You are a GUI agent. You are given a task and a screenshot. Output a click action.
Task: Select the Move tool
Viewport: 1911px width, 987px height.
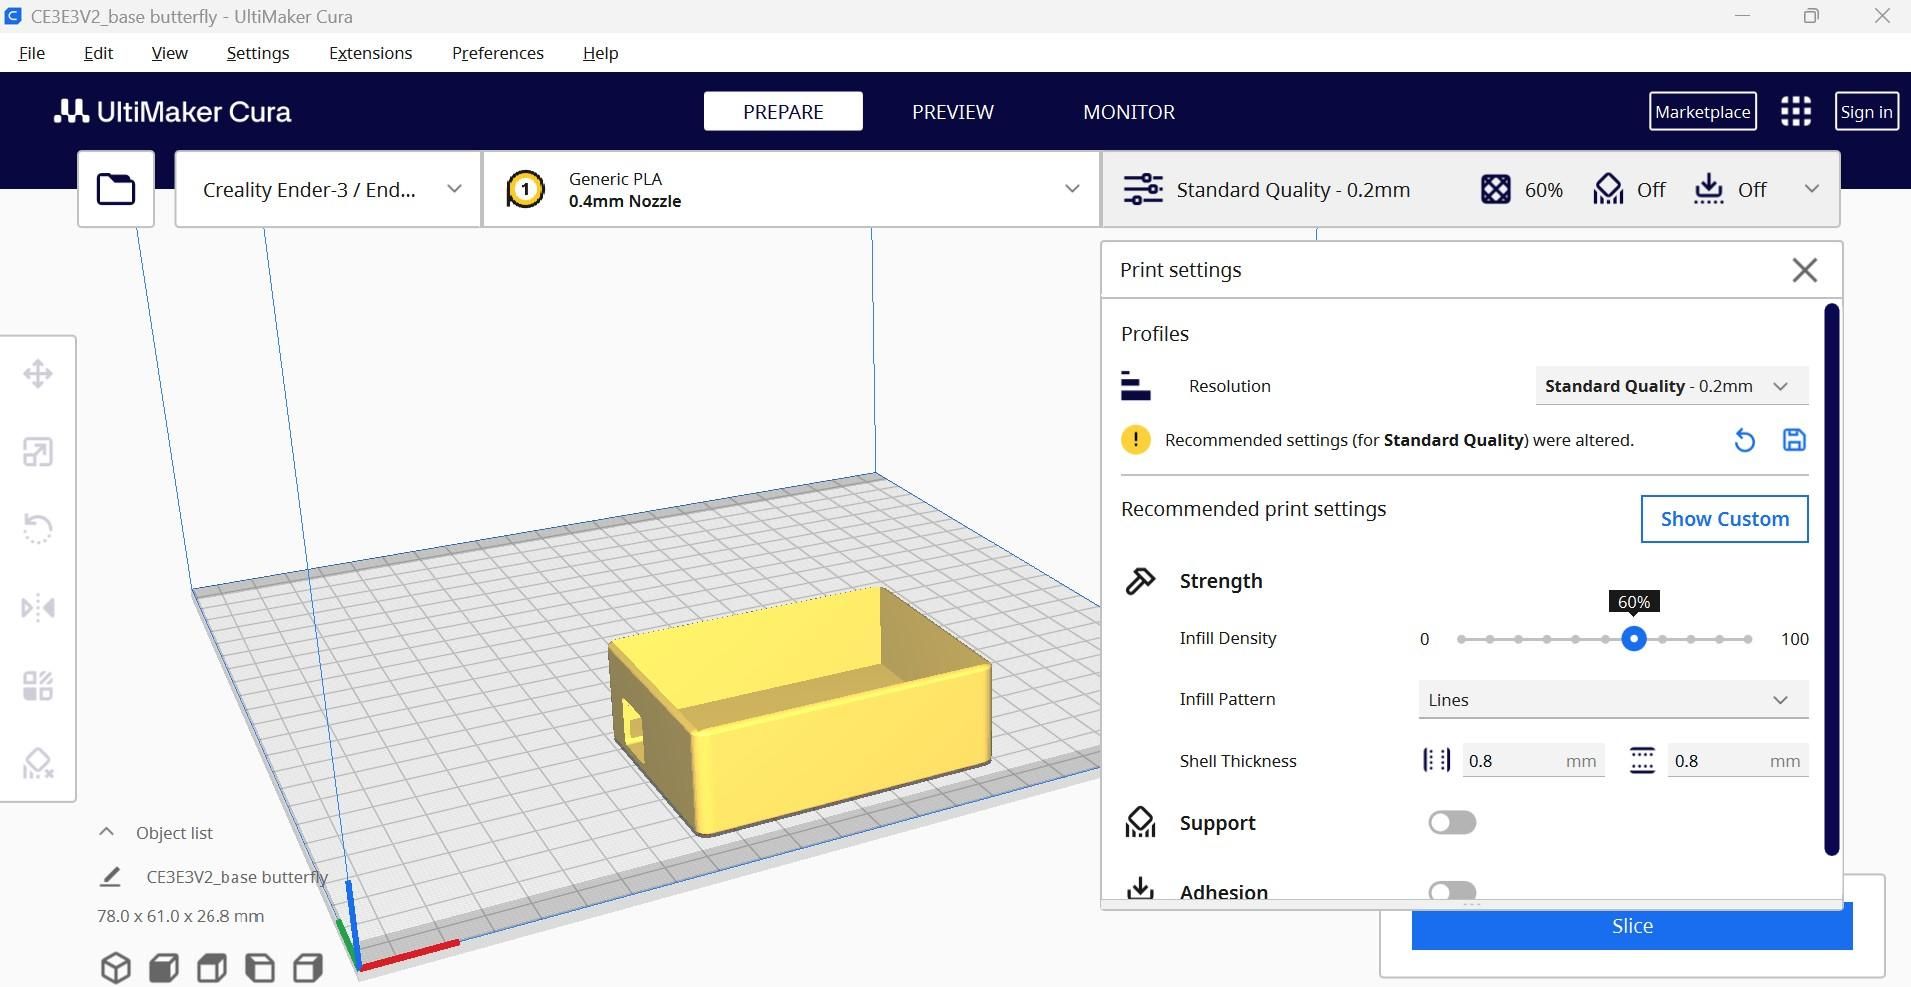(38, 374)
